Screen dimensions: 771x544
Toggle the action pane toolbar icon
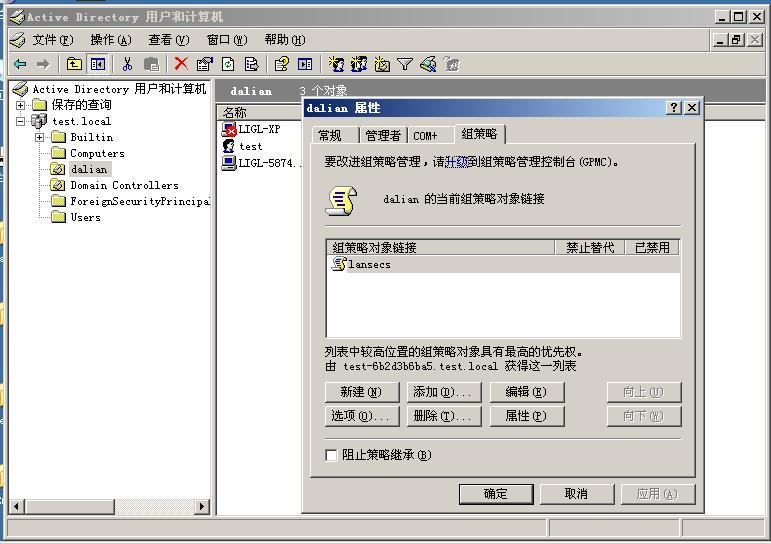tap(305, 64)
